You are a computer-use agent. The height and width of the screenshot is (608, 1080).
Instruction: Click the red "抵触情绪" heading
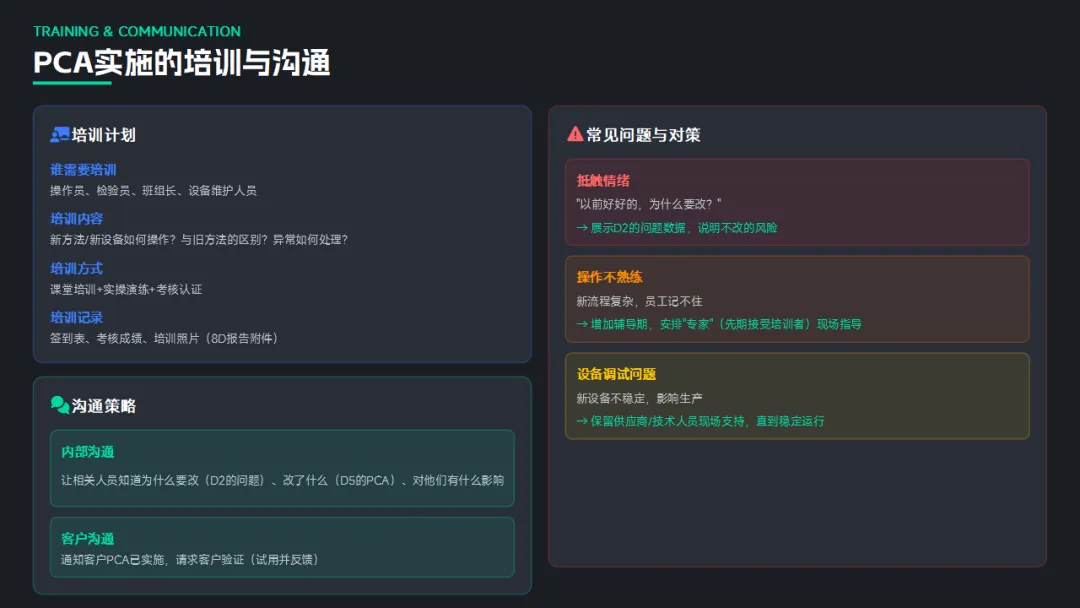click(603, 181)
